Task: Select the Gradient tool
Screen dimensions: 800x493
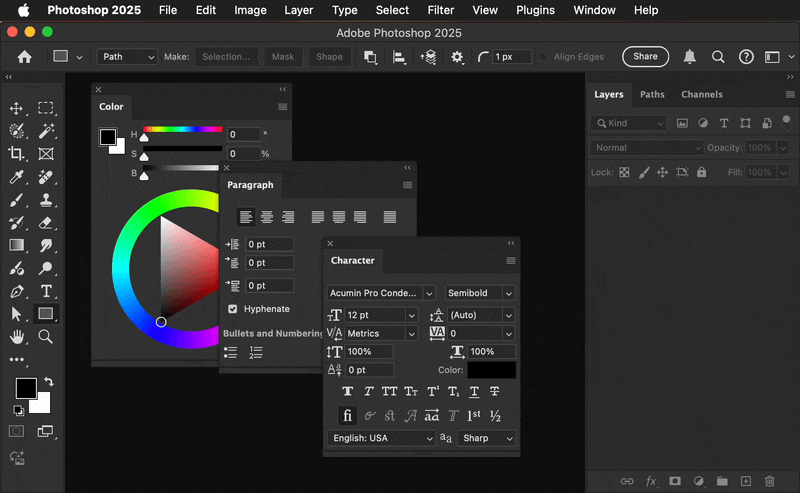Action: coord(16,245)
